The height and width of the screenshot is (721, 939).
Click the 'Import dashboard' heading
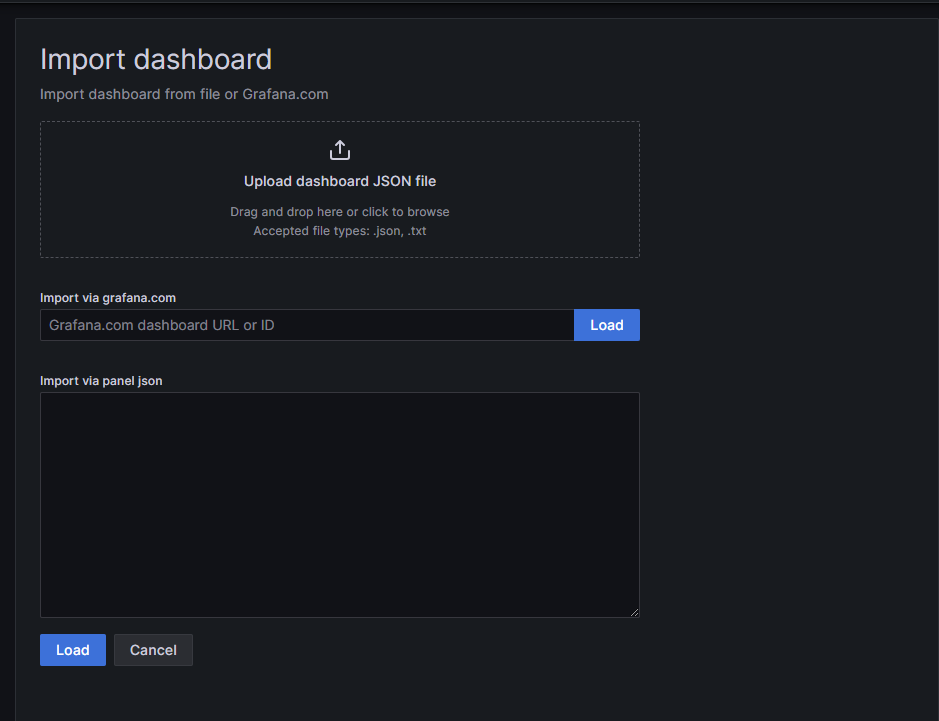(x=156, y=59)
